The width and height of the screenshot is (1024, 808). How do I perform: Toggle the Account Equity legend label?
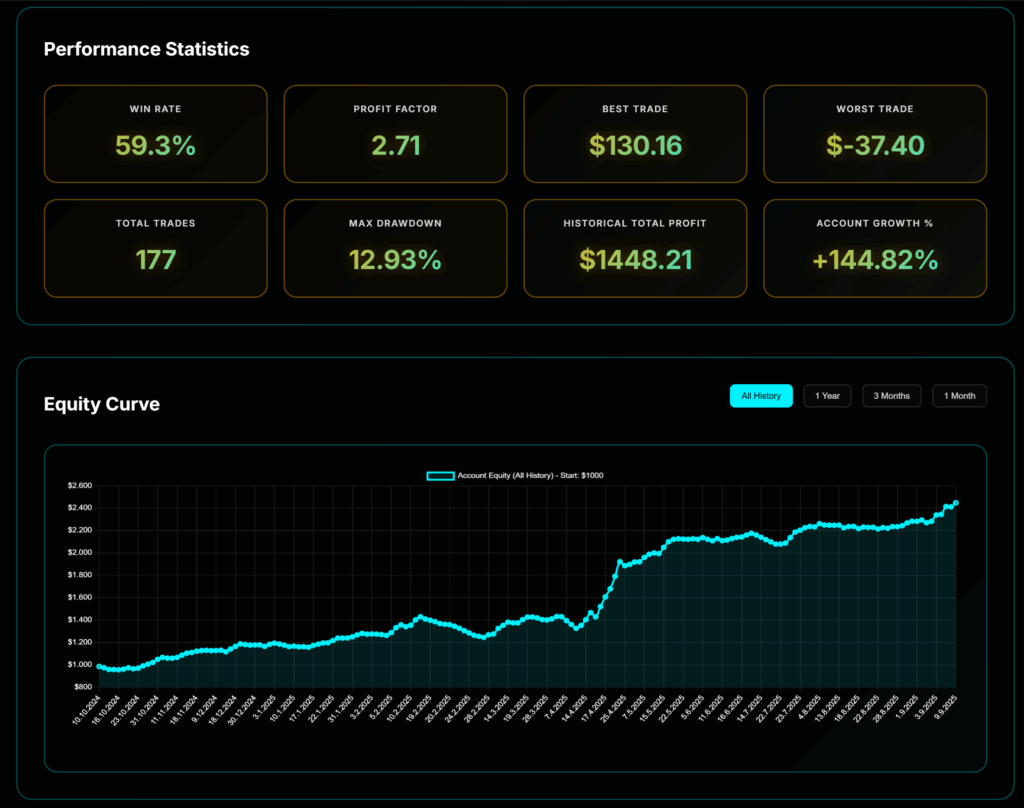coord(530,476)
